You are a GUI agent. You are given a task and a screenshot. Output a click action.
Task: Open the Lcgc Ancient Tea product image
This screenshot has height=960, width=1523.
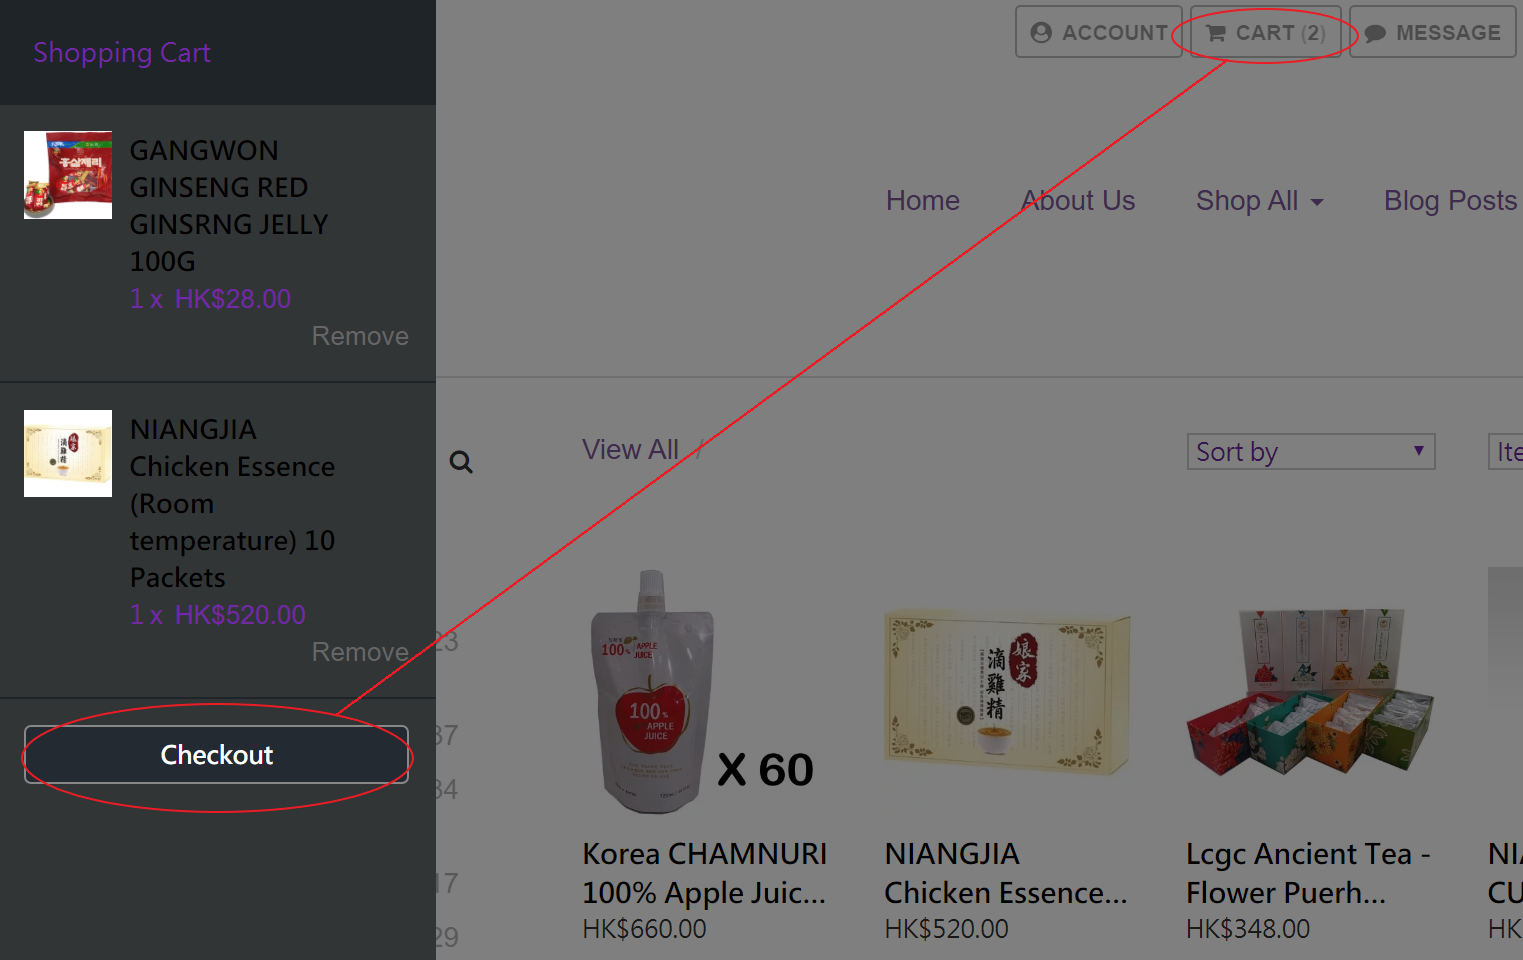1309,690
